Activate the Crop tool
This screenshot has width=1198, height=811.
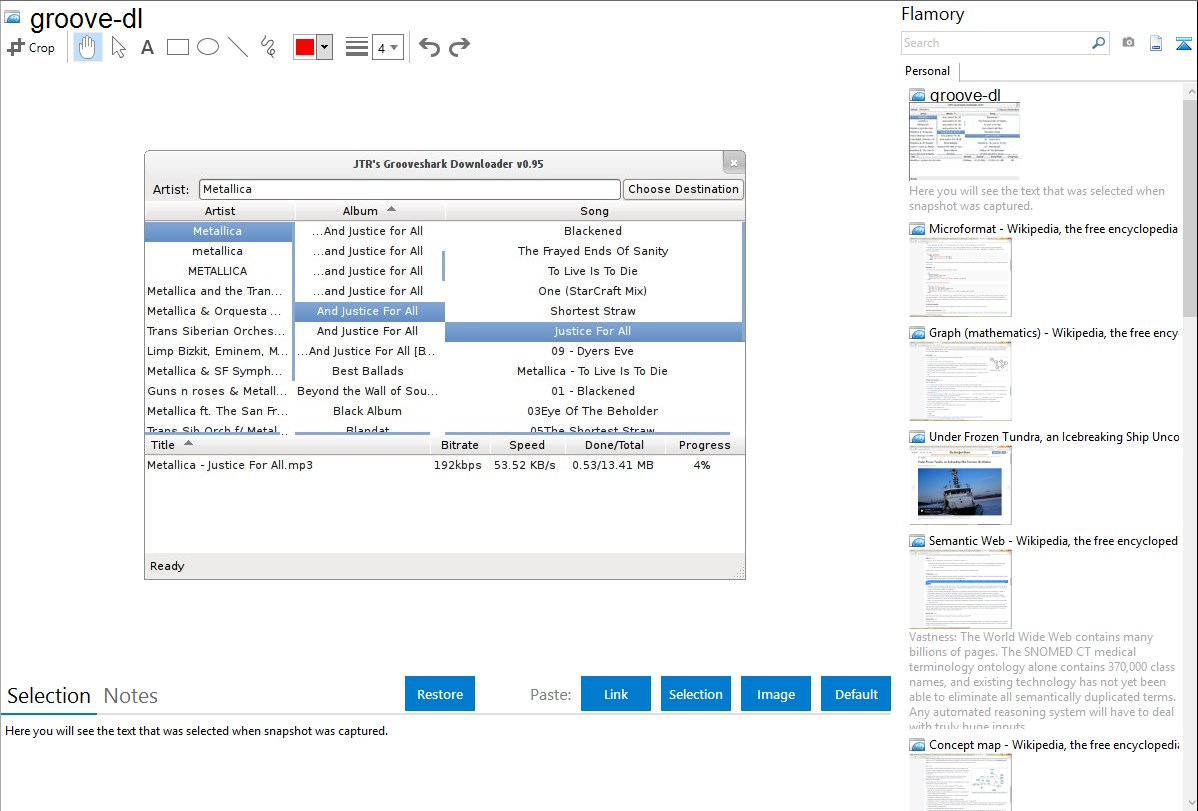31,47
